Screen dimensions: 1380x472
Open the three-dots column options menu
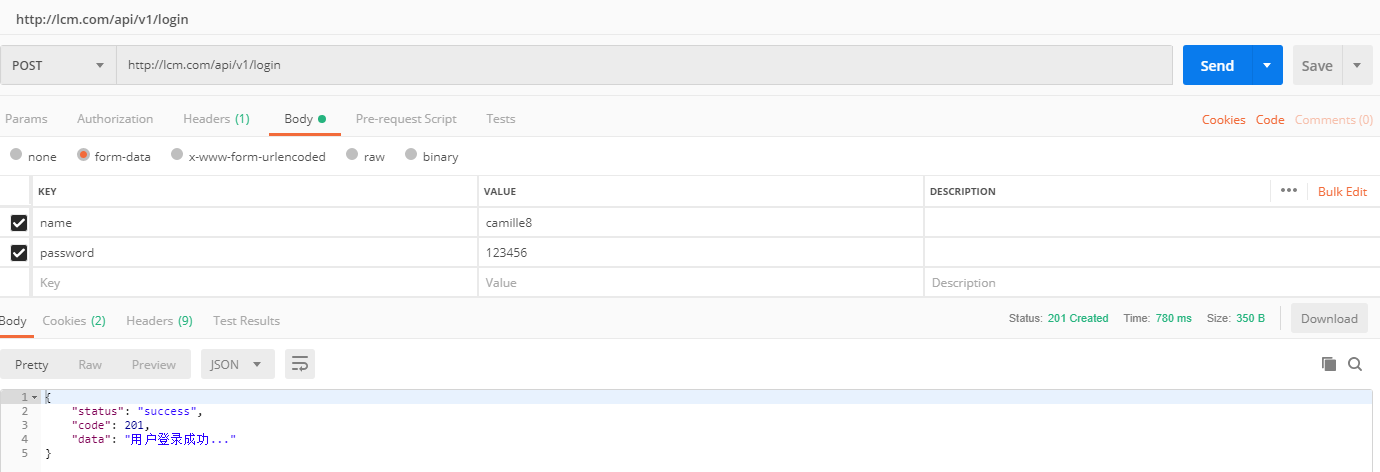1288,191
